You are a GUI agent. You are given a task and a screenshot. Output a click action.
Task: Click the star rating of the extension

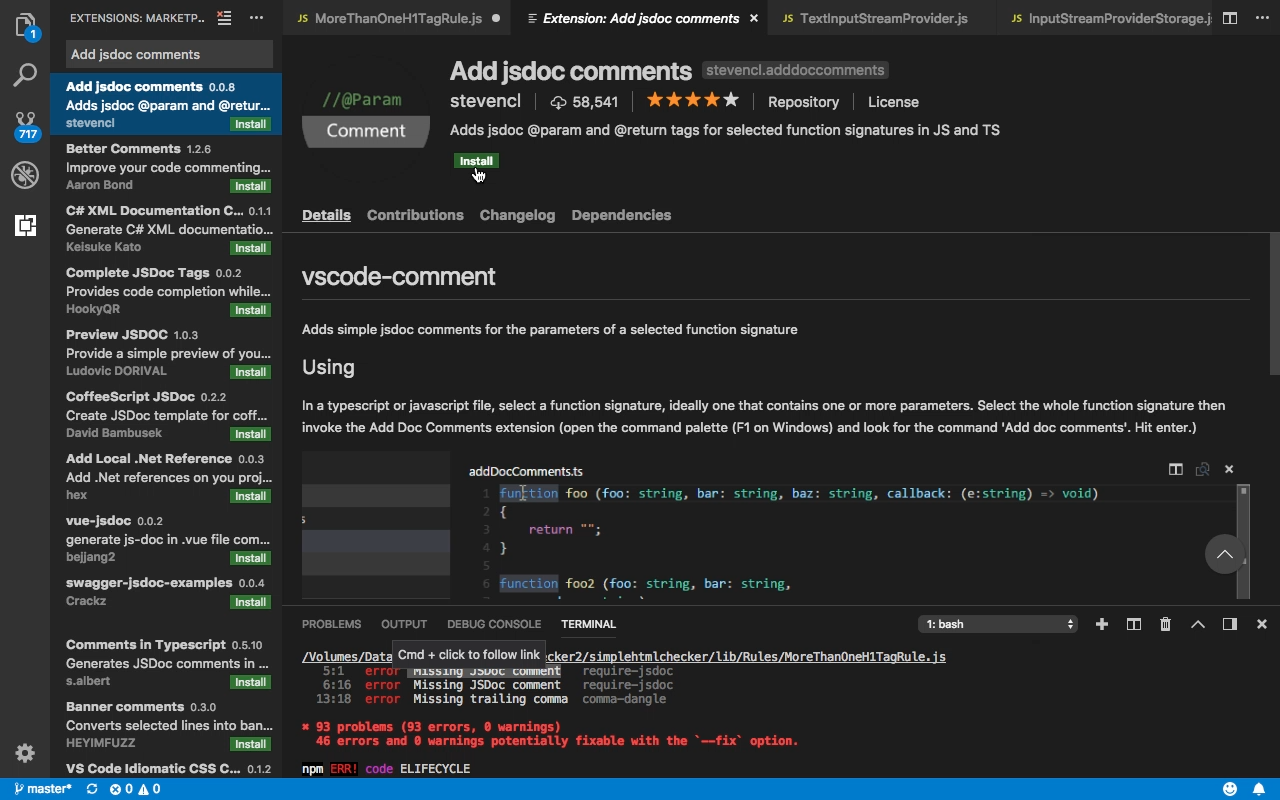[692, 100]
